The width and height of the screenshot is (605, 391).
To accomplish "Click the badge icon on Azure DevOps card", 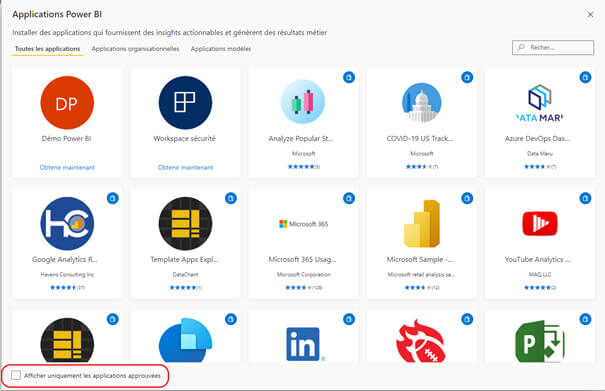I will [x=585, y=77].
